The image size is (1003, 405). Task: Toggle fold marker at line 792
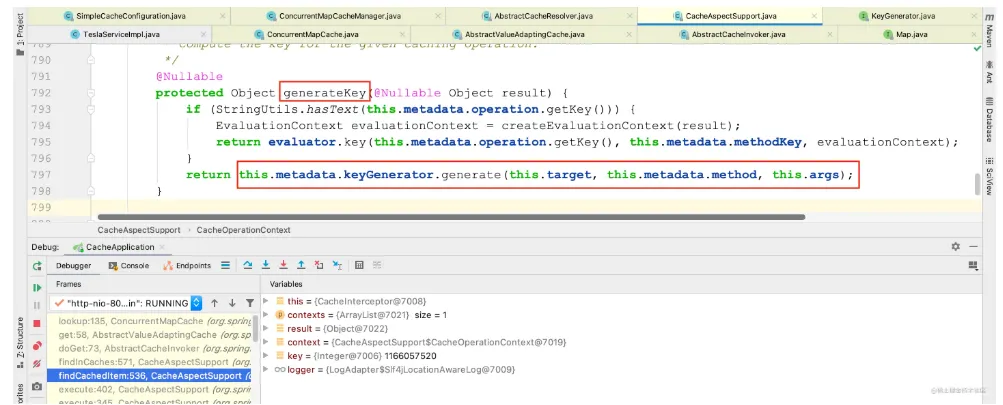point(91,93)
